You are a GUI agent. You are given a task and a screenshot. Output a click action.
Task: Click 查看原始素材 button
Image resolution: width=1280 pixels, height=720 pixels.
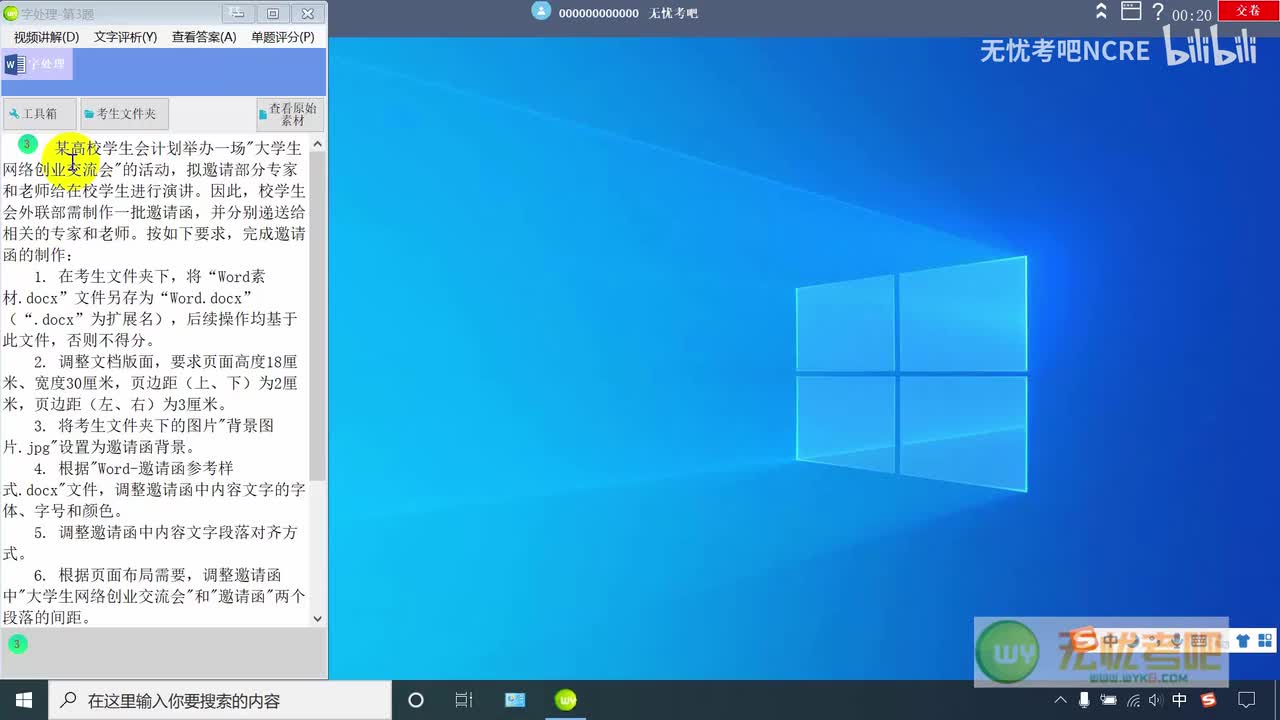click(x=290, y=114)
